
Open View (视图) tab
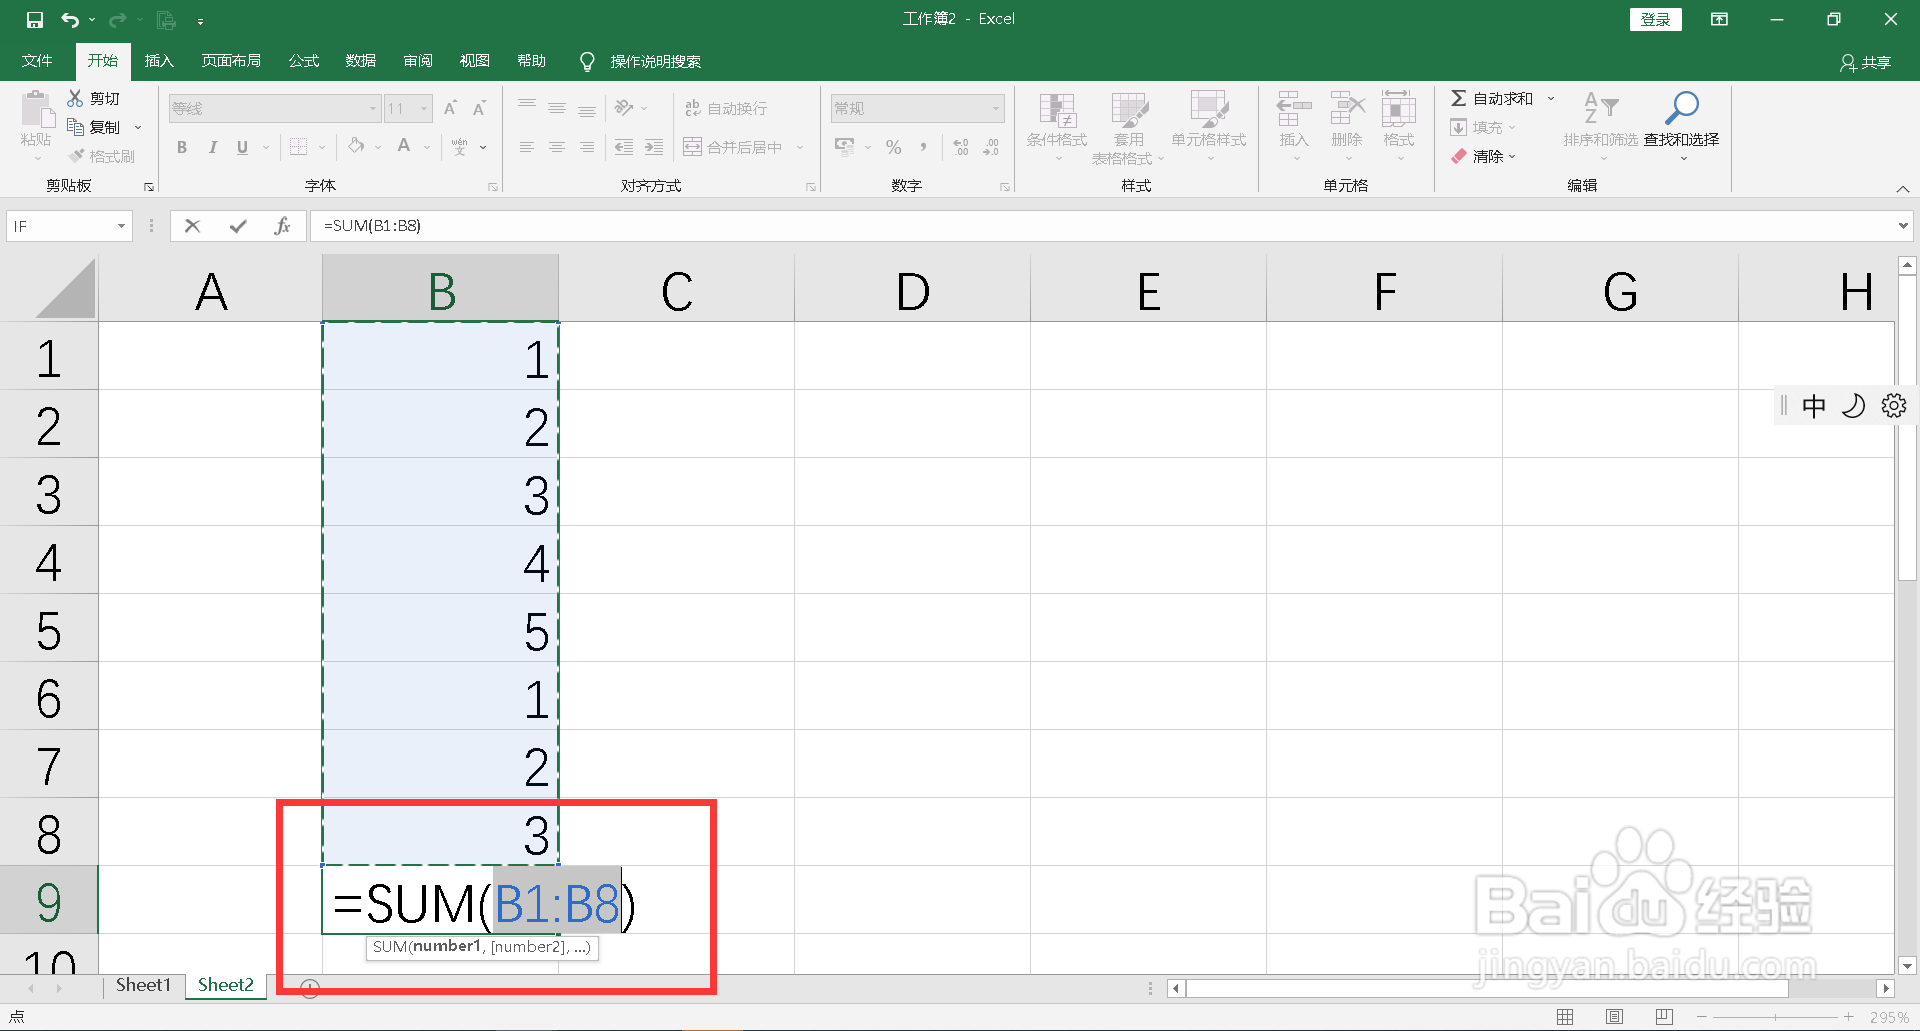pos(475,61)
